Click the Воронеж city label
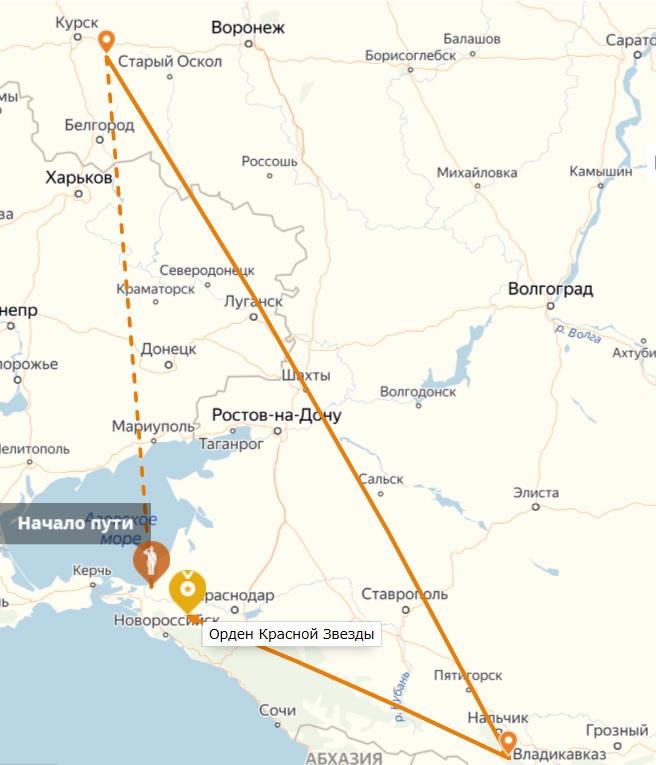The height and width of the screenshot is (765, 656). tap(248, 28)
